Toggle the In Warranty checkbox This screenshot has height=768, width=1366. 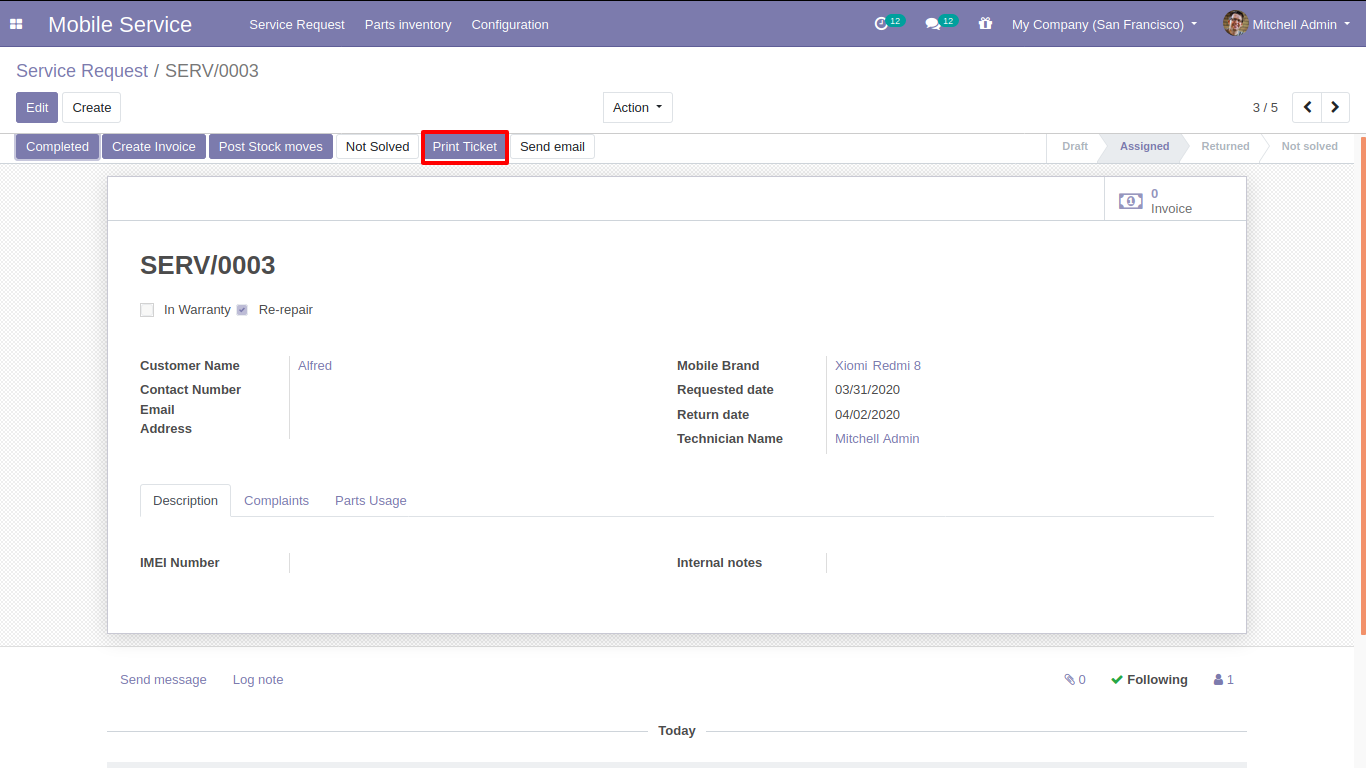147,310
